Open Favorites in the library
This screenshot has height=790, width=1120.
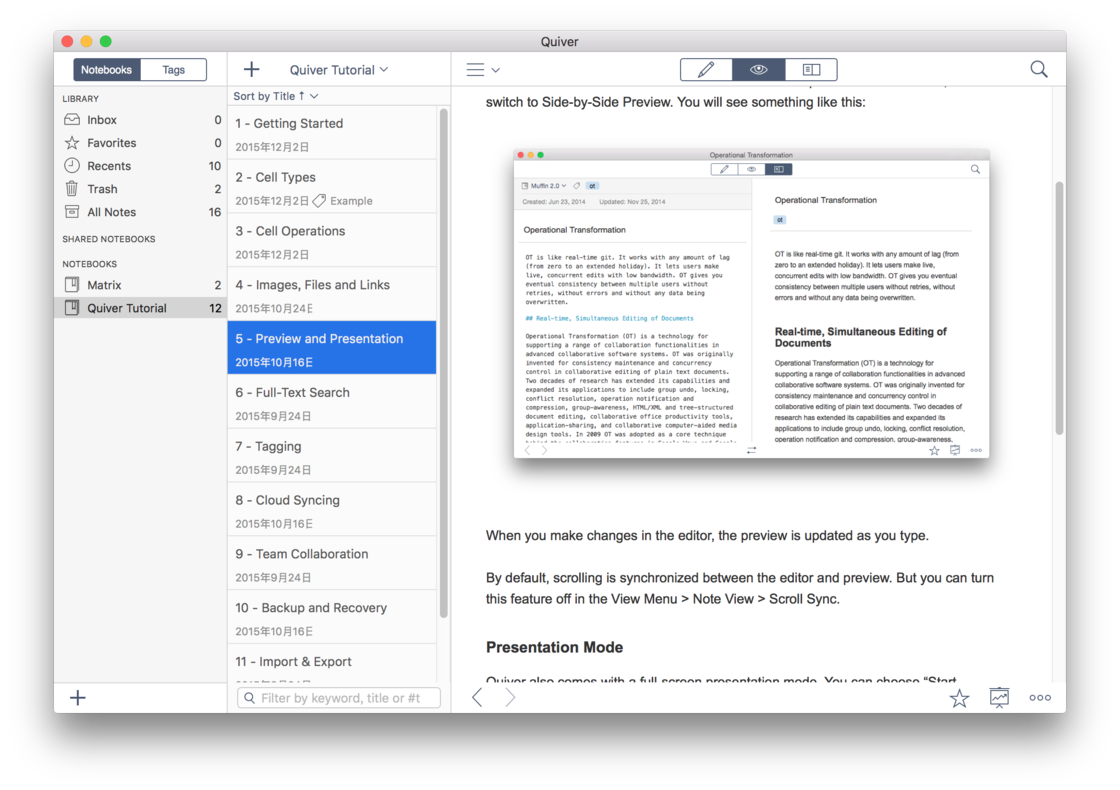pyautogui.click(x=141, y=143)
